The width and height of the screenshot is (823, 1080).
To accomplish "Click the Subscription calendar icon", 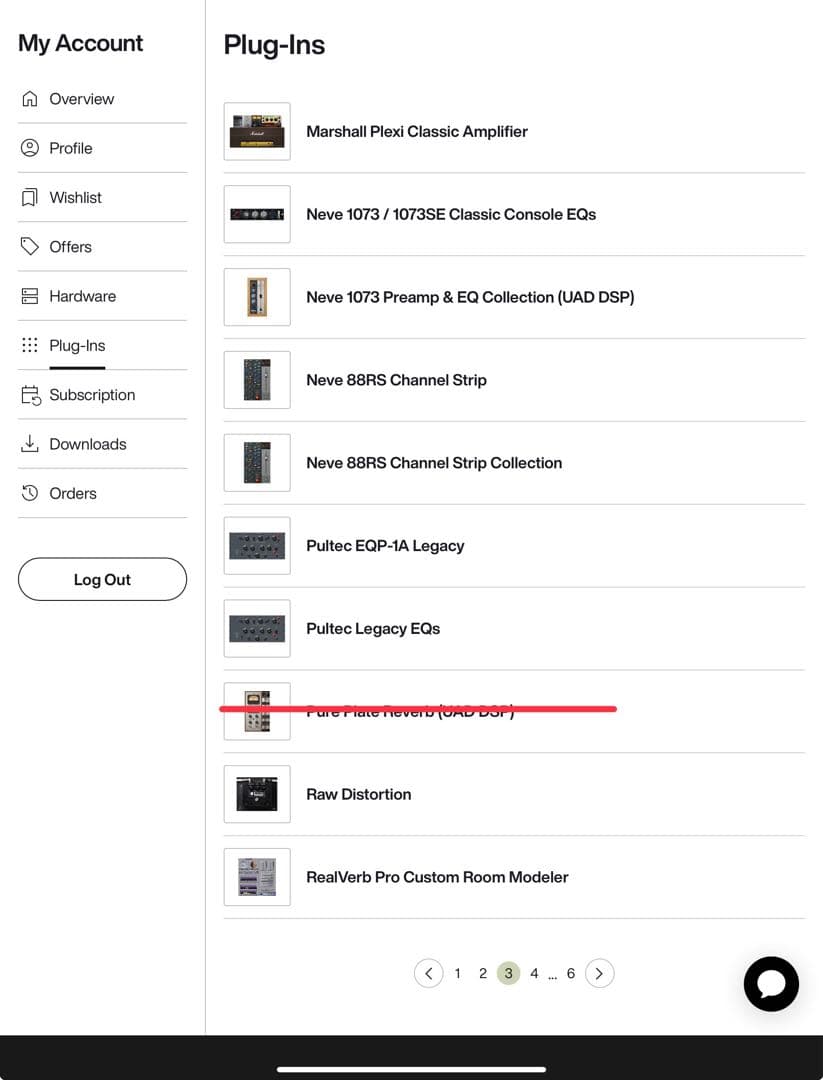I will tap(30, 395).
